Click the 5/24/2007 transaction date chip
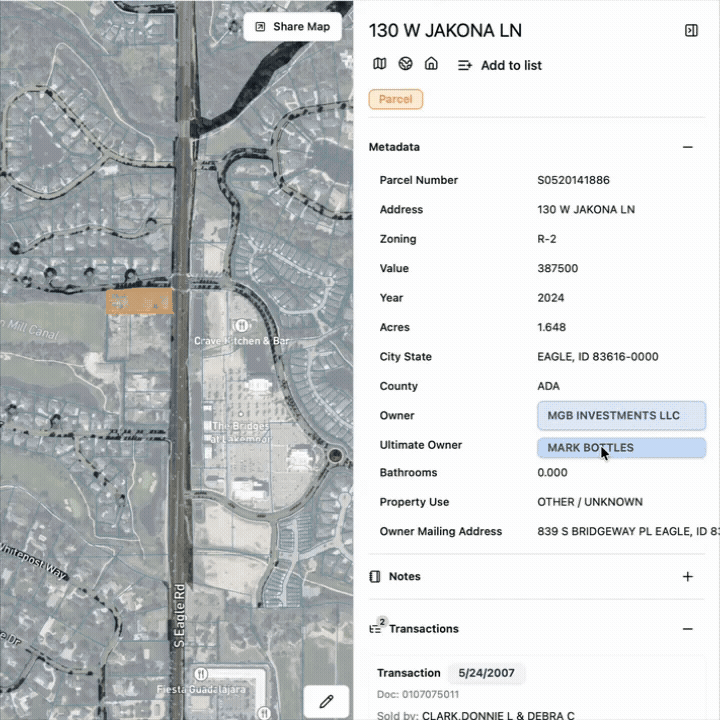720x720 pixels. point(486,673)
